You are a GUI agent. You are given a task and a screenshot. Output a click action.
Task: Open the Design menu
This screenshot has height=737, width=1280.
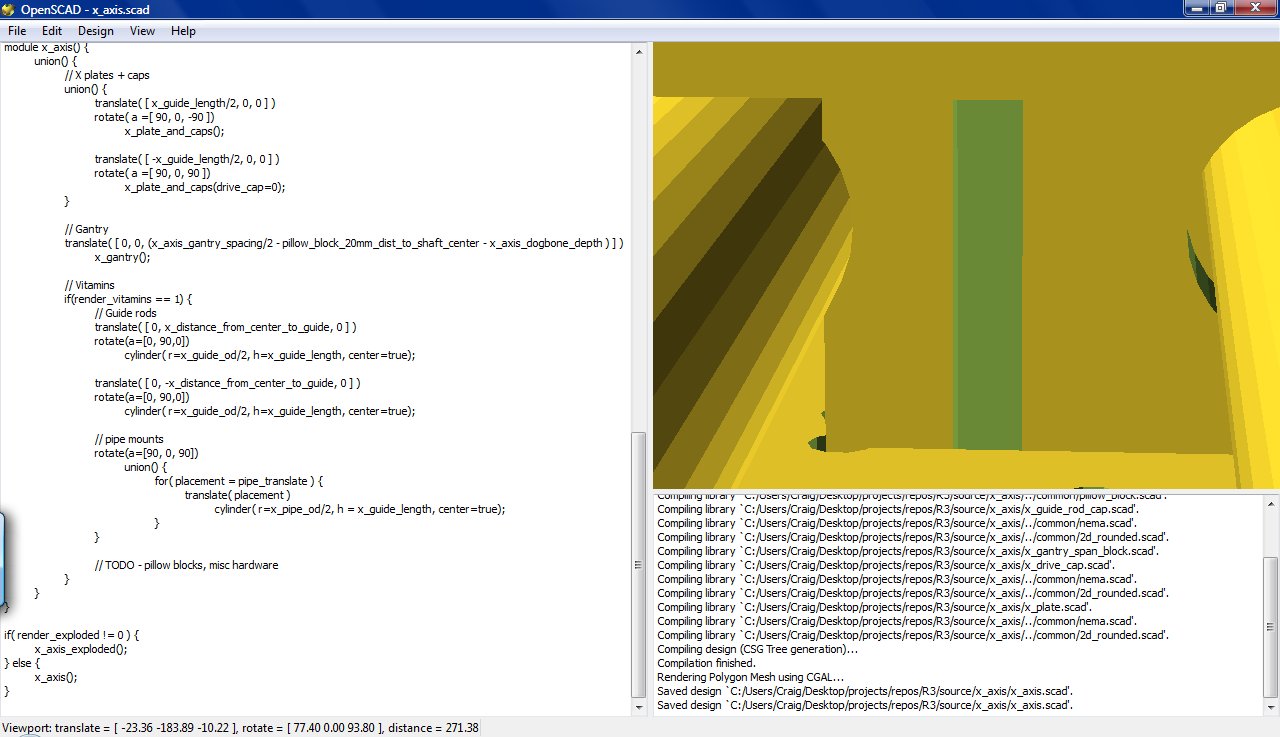click(x=96, y=31)
